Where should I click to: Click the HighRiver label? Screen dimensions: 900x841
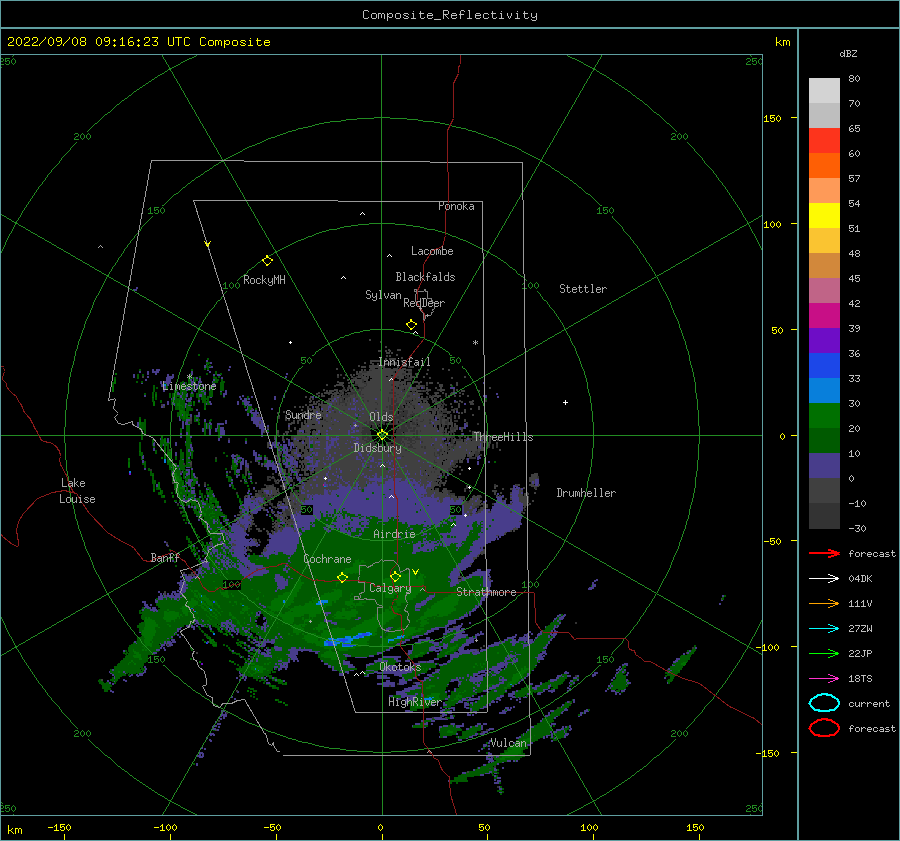(415, 702)
